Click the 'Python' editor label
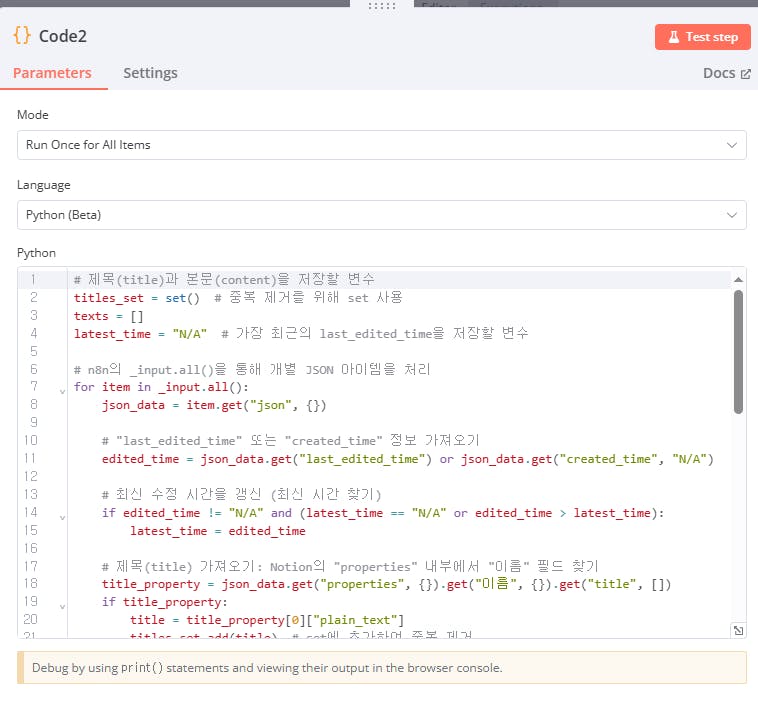The width and height of the screenshot is (758, 715). pyautogui.click(x=36, y=253)
